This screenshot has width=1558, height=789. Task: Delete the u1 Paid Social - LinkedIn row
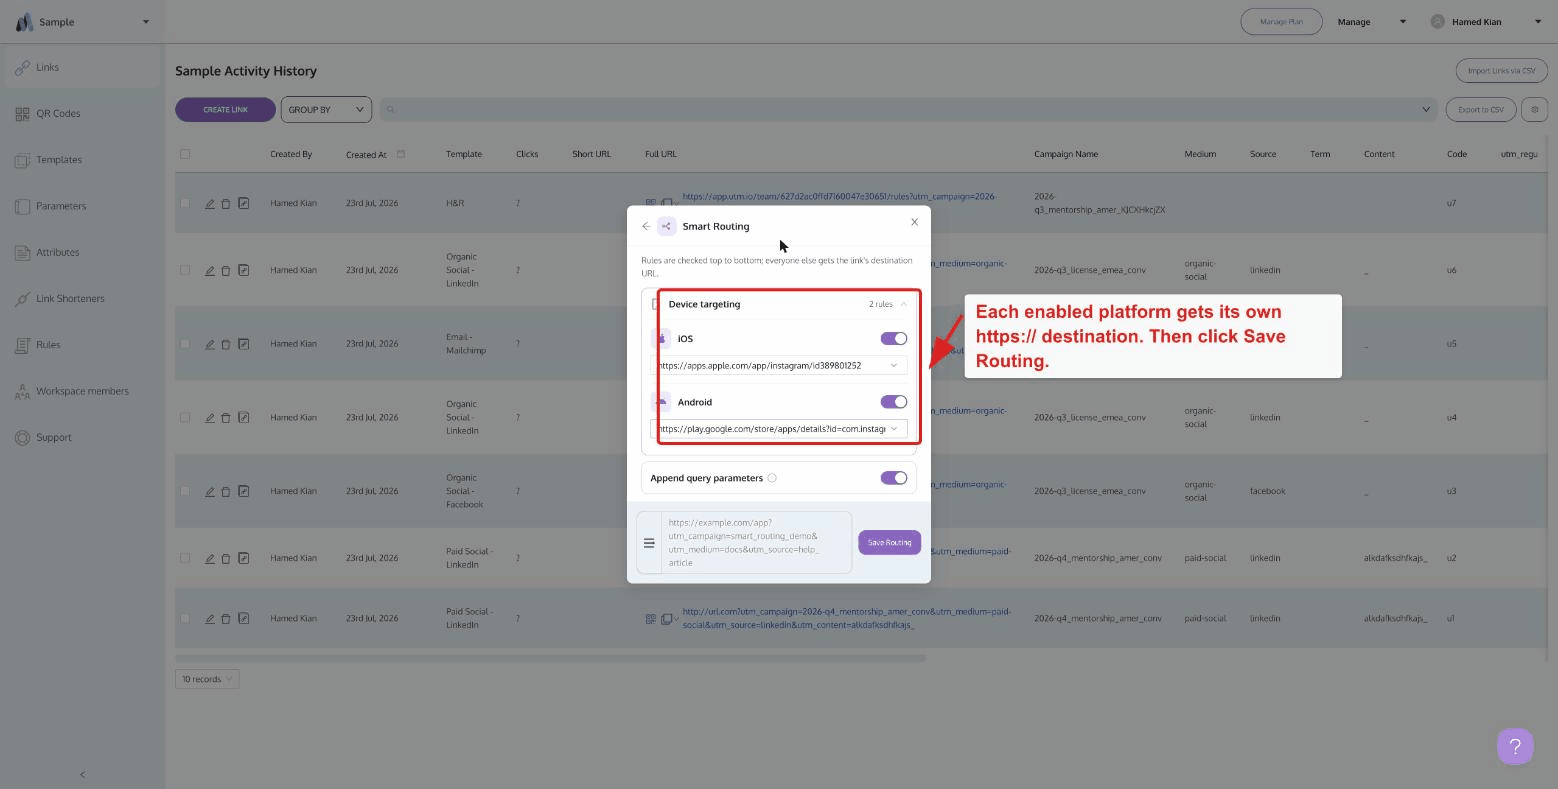[x=226, y=619]
